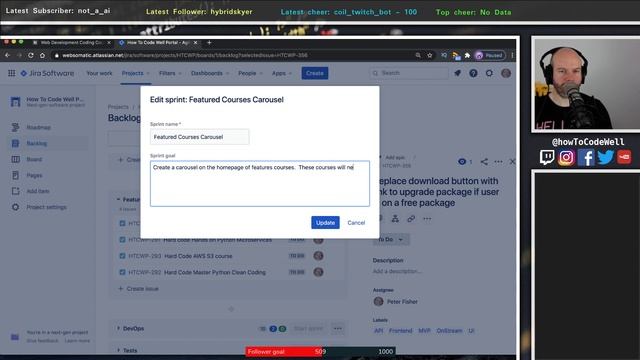Open the browser extensions puzzle icon
Image resolution: width=640 pixels, height=360 pixels.
point(467,55)
